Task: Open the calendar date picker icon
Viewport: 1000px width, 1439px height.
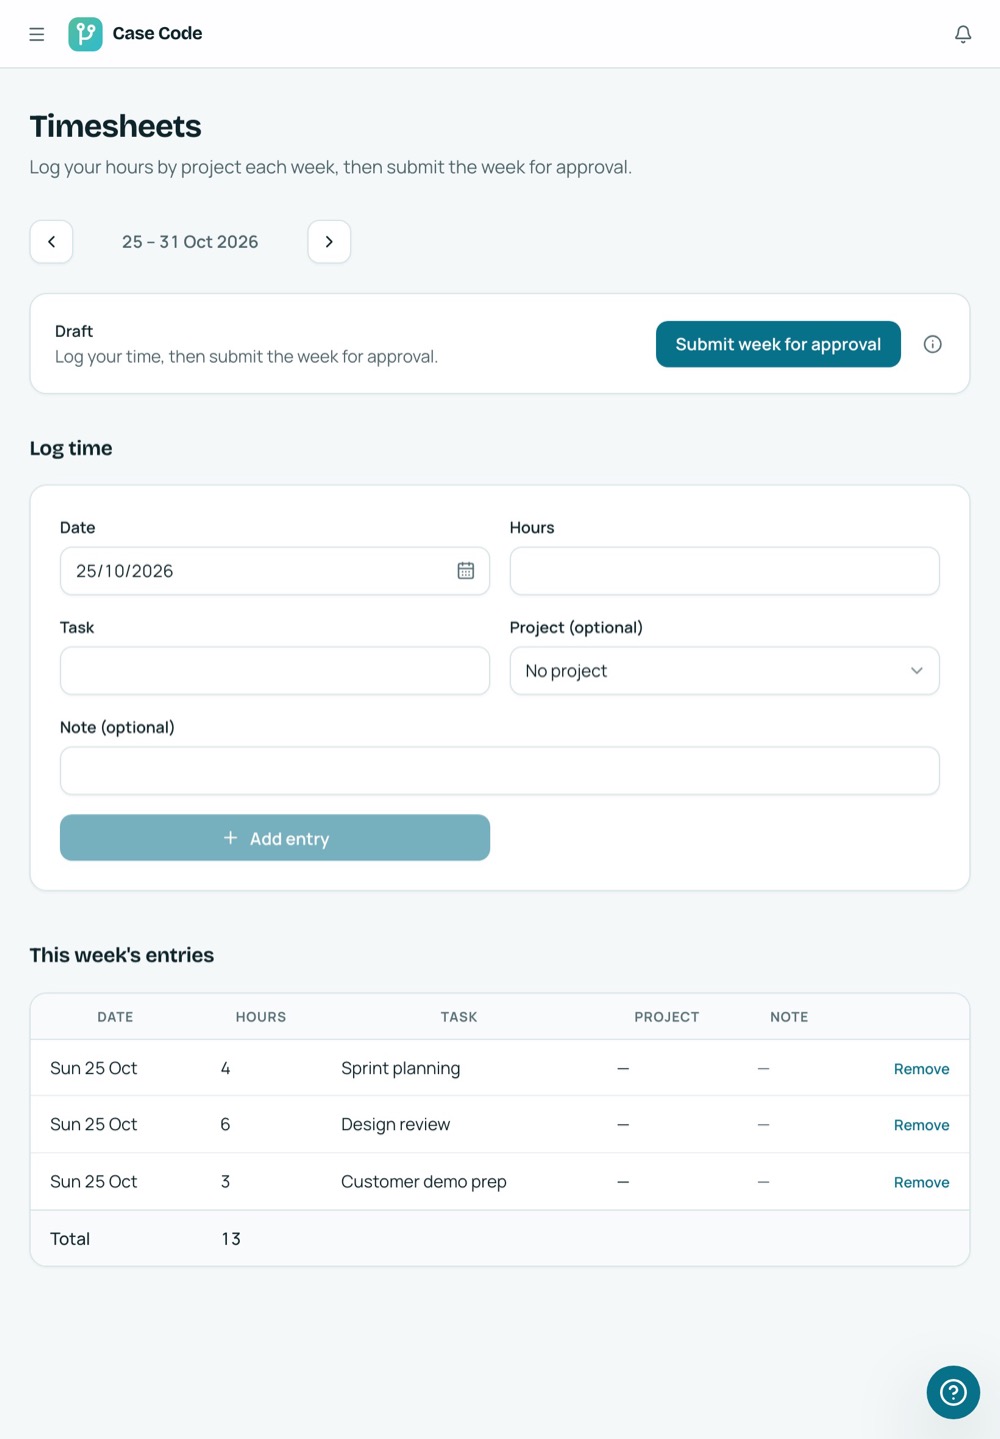Action: (x=466, y=571)
